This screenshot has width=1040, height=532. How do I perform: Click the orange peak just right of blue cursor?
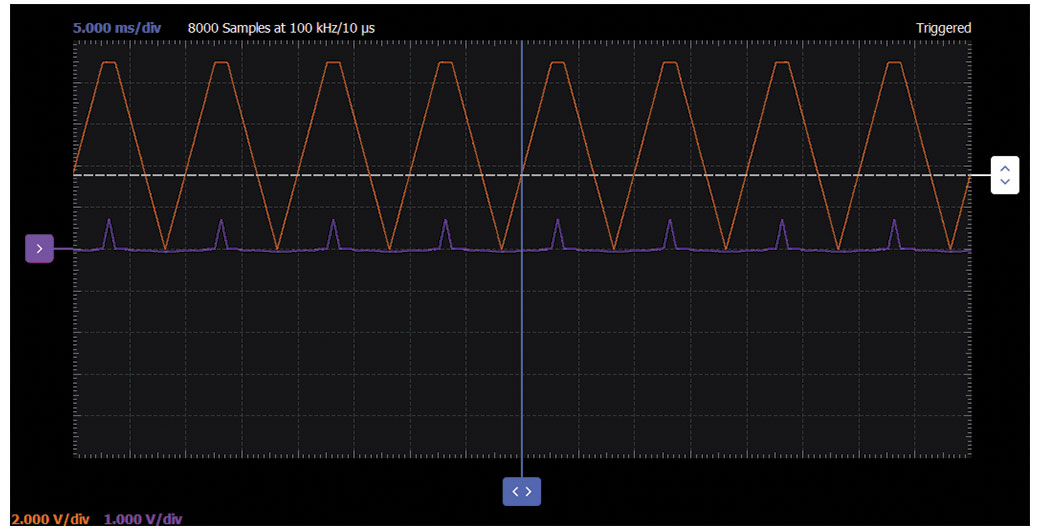tap(558, 63)
